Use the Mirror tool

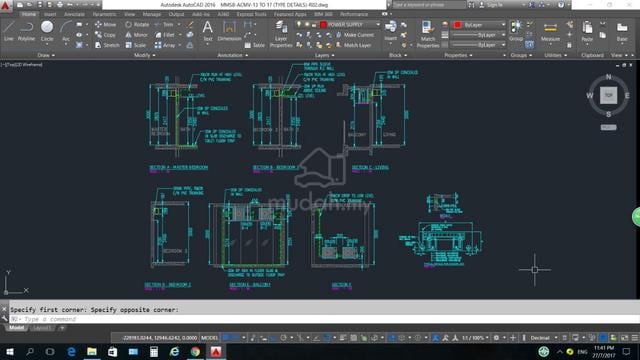pyautogui.click(x=136, y=35)
